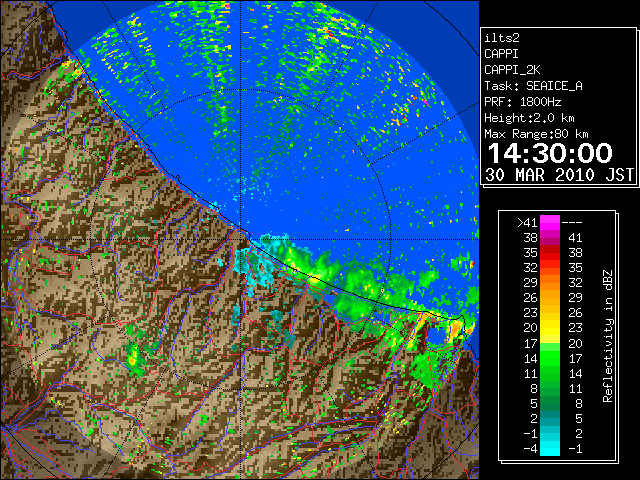
Task: Click the 14:30:00 timestamp
Action: coord(550,153)
